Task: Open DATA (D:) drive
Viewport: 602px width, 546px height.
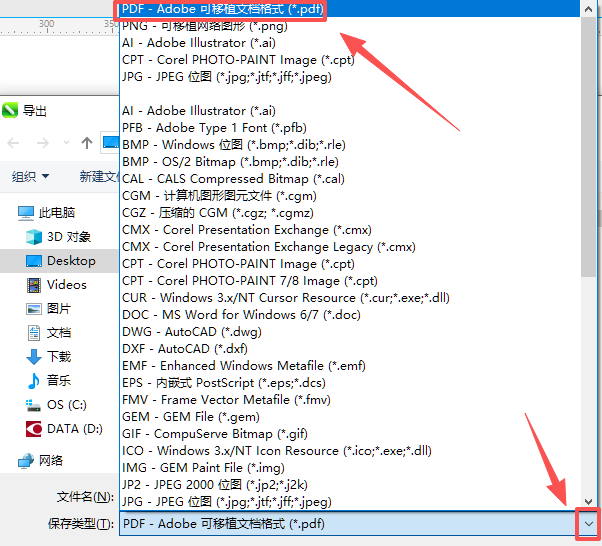Action: [x=64, y=429]
